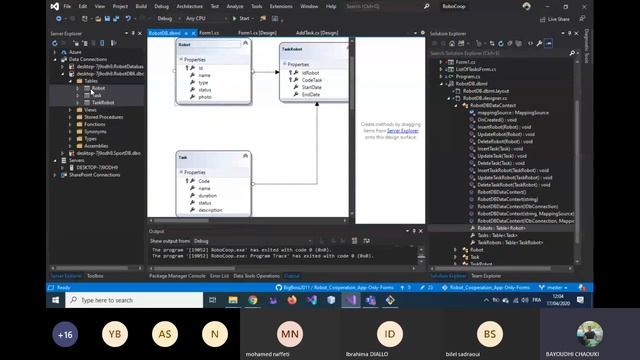This screenshot has height=360, width=640.
Task: Click the Live Share icon
Action: [x=542, y=19]
